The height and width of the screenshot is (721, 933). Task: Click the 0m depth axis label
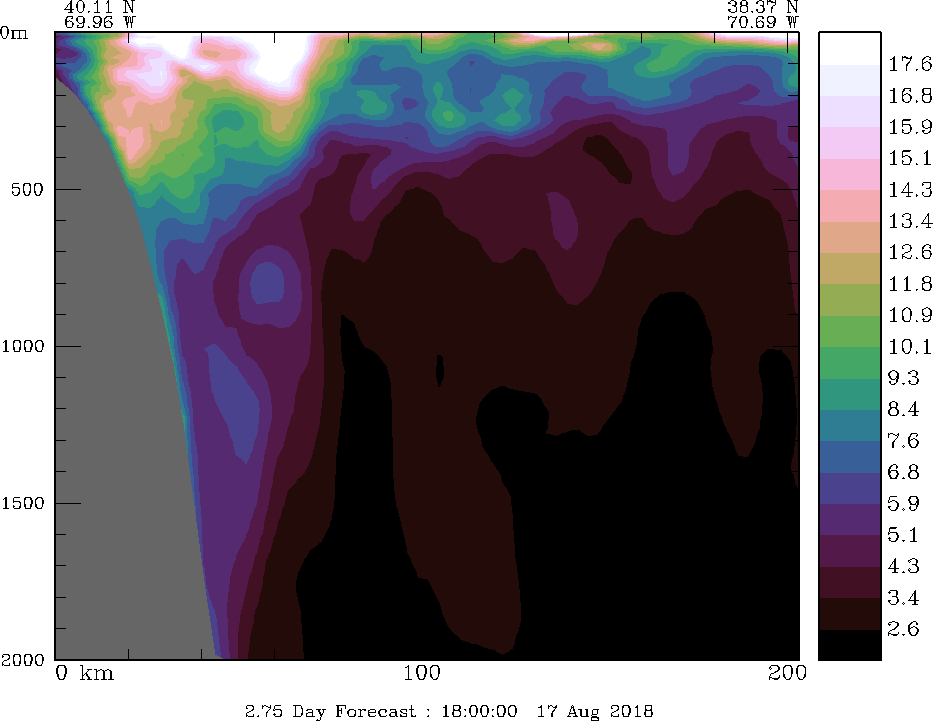[x=14, y=33]
